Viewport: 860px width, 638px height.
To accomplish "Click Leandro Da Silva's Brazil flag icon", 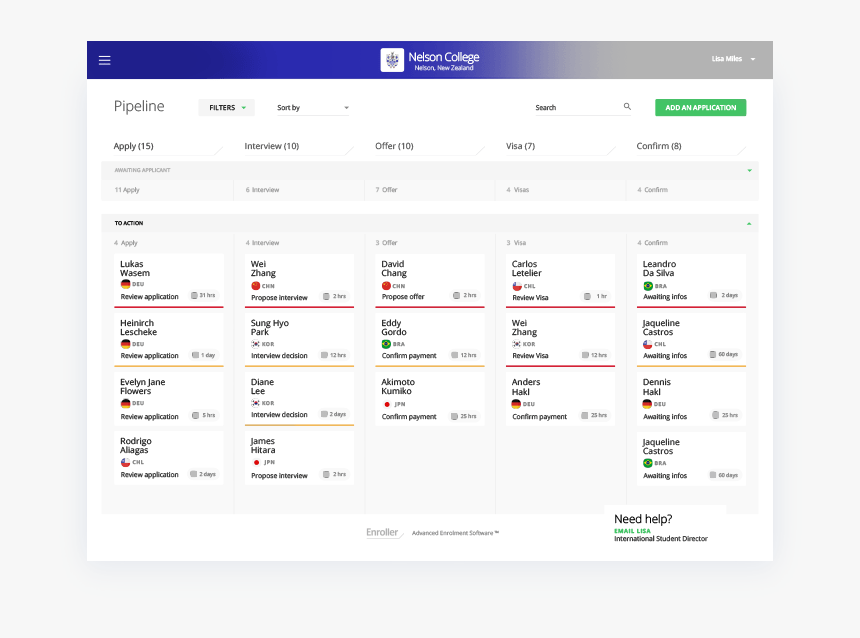I will pos(648,286).
